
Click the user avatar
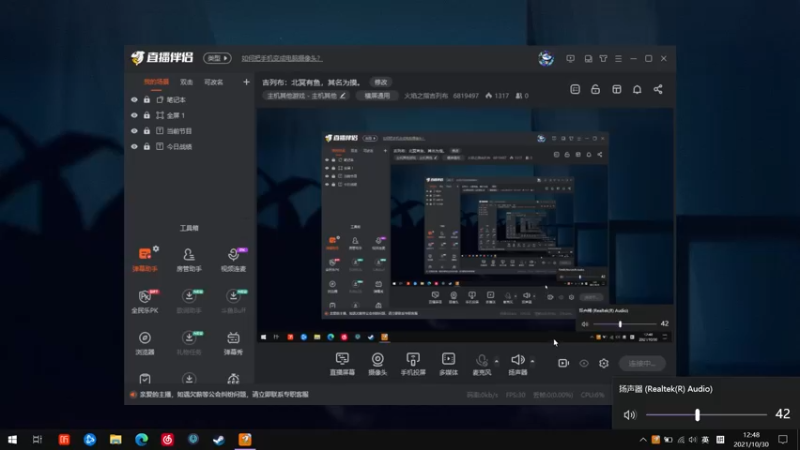[546, 58]
